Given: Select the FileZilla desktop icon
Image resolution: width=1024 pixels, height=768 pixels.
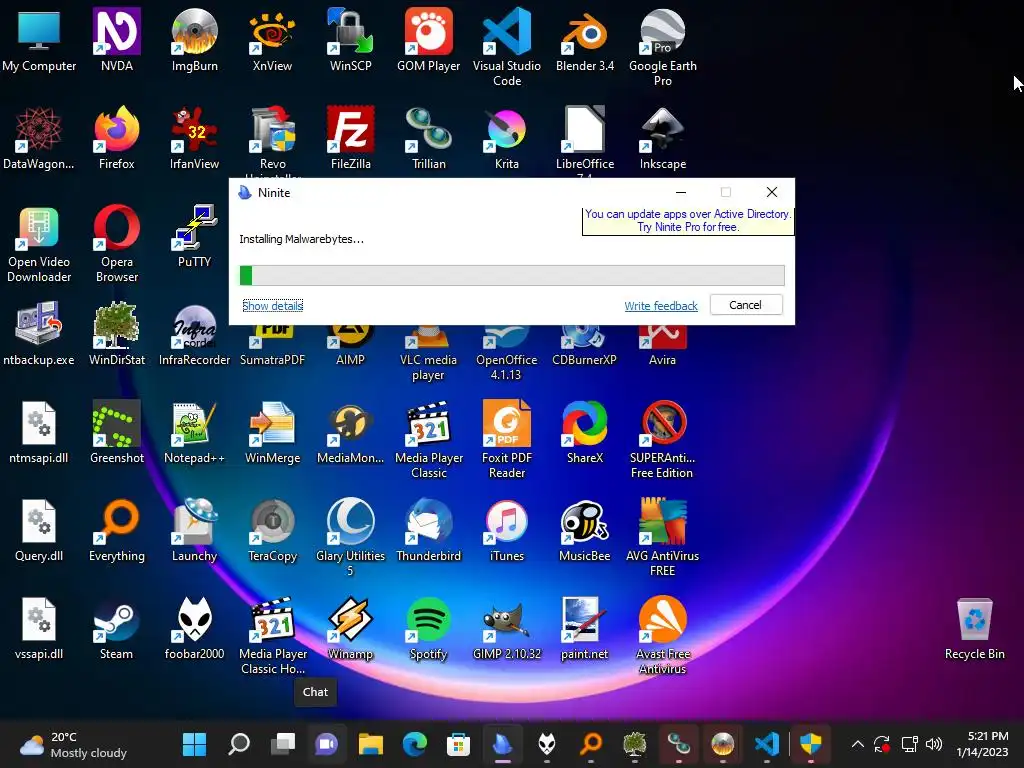Looking at the screenshot, I should (351, 138).
